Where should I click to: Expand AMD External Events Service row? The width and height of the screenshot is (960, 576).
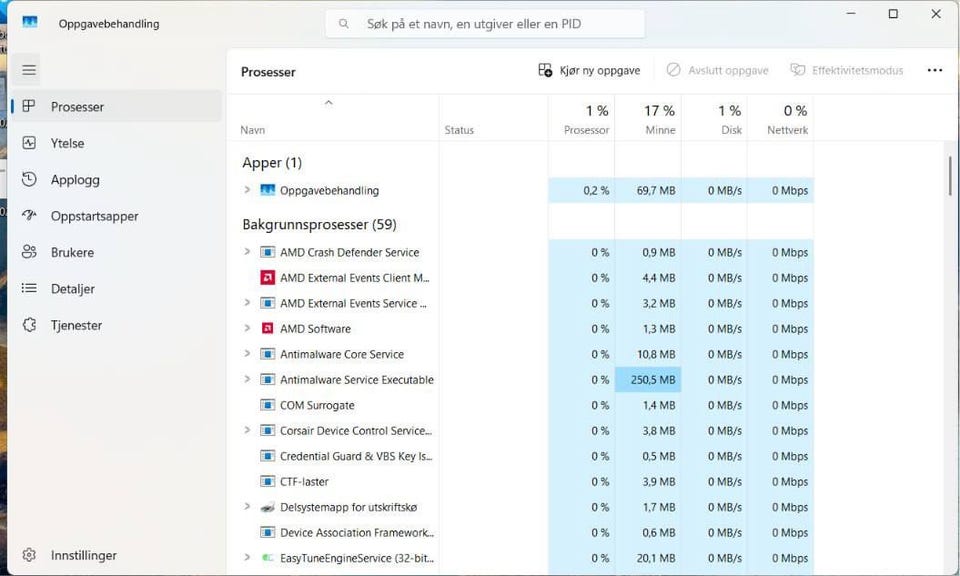(x=247, y=302)
